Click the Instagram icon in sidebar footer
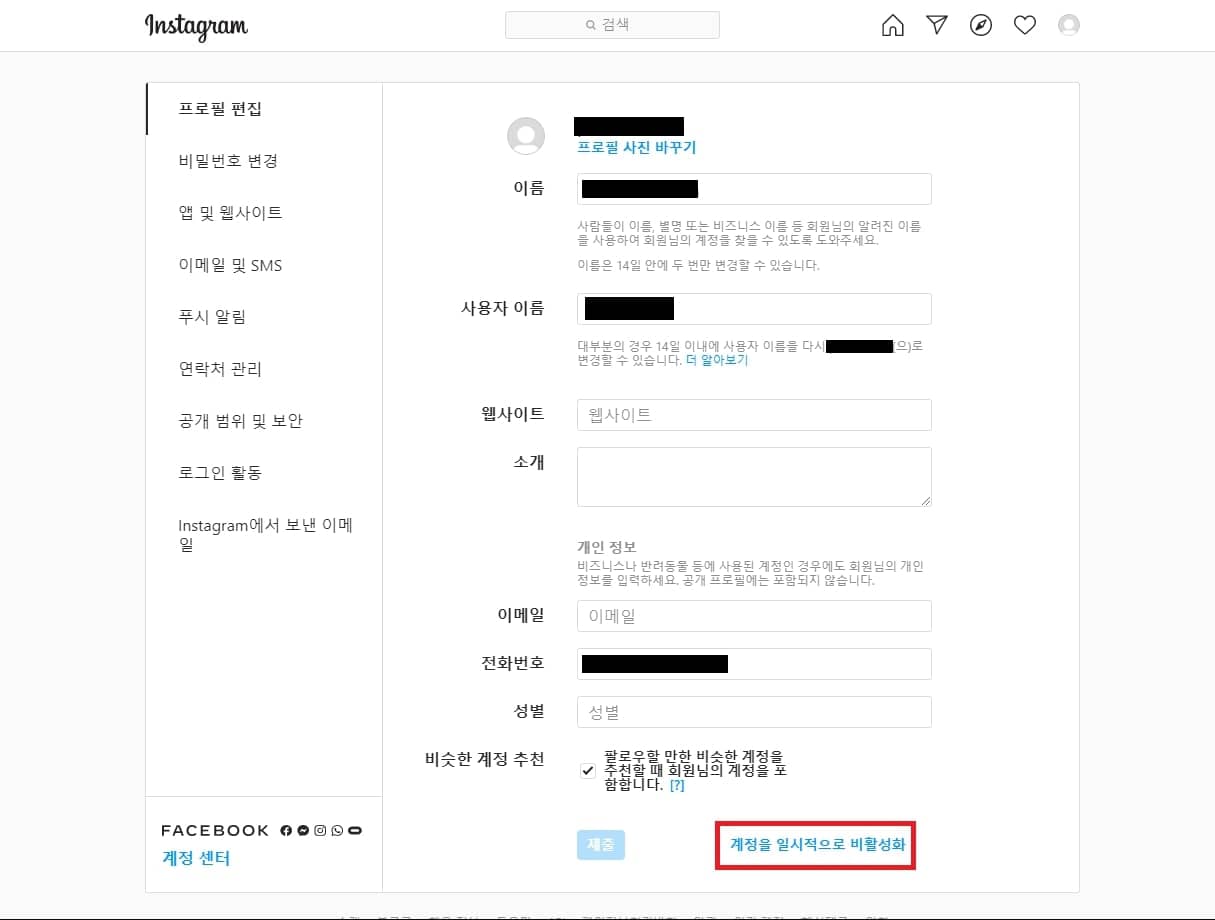 (320, 830)
